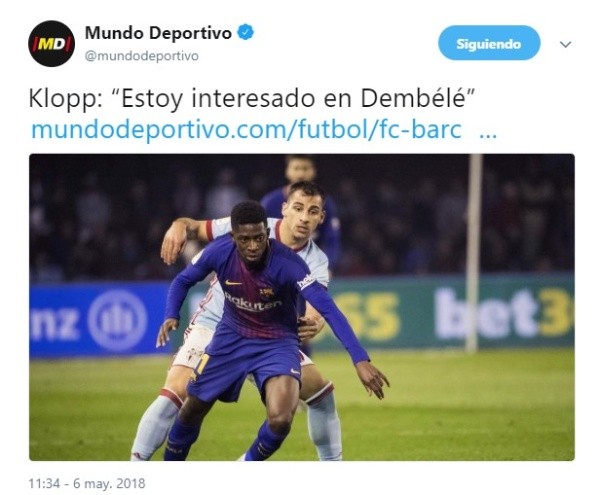This screenshot has width=600, height=495.
Task: Click the blue verified badge checkmark
Action: tap(246, 33)
